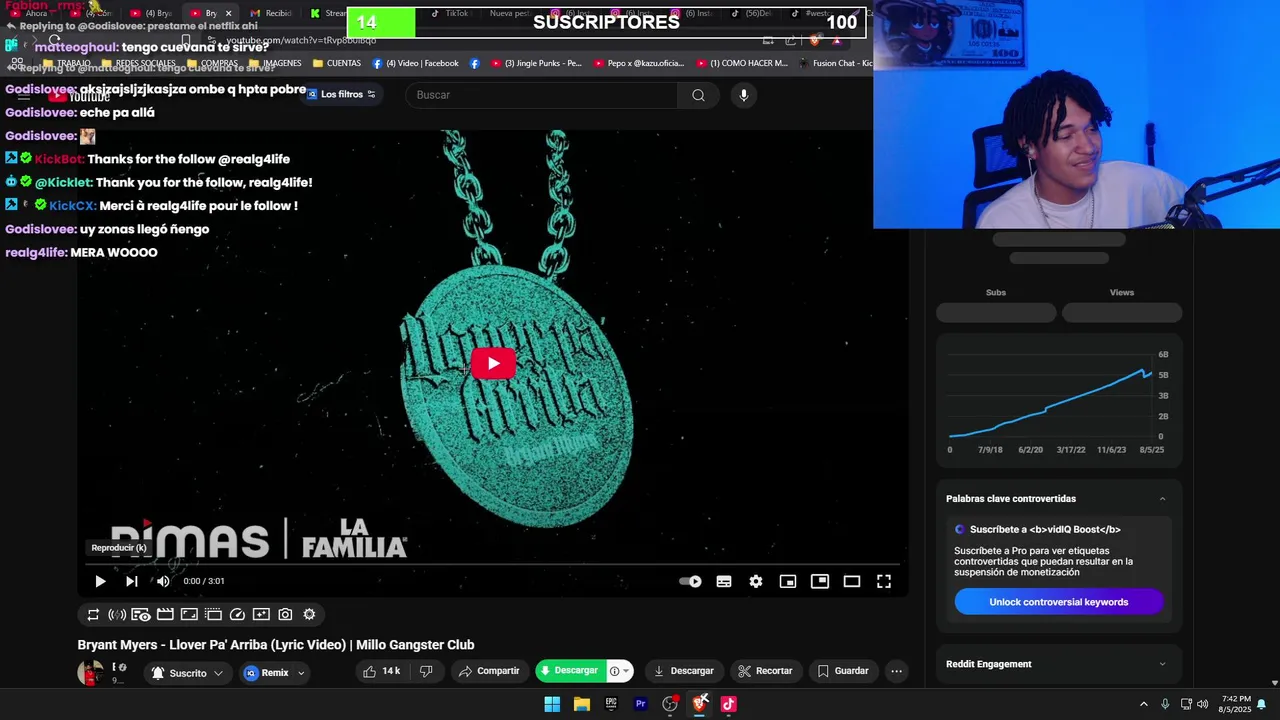
Task: Open the Jingle Punks bookmark
Action: 535,63
